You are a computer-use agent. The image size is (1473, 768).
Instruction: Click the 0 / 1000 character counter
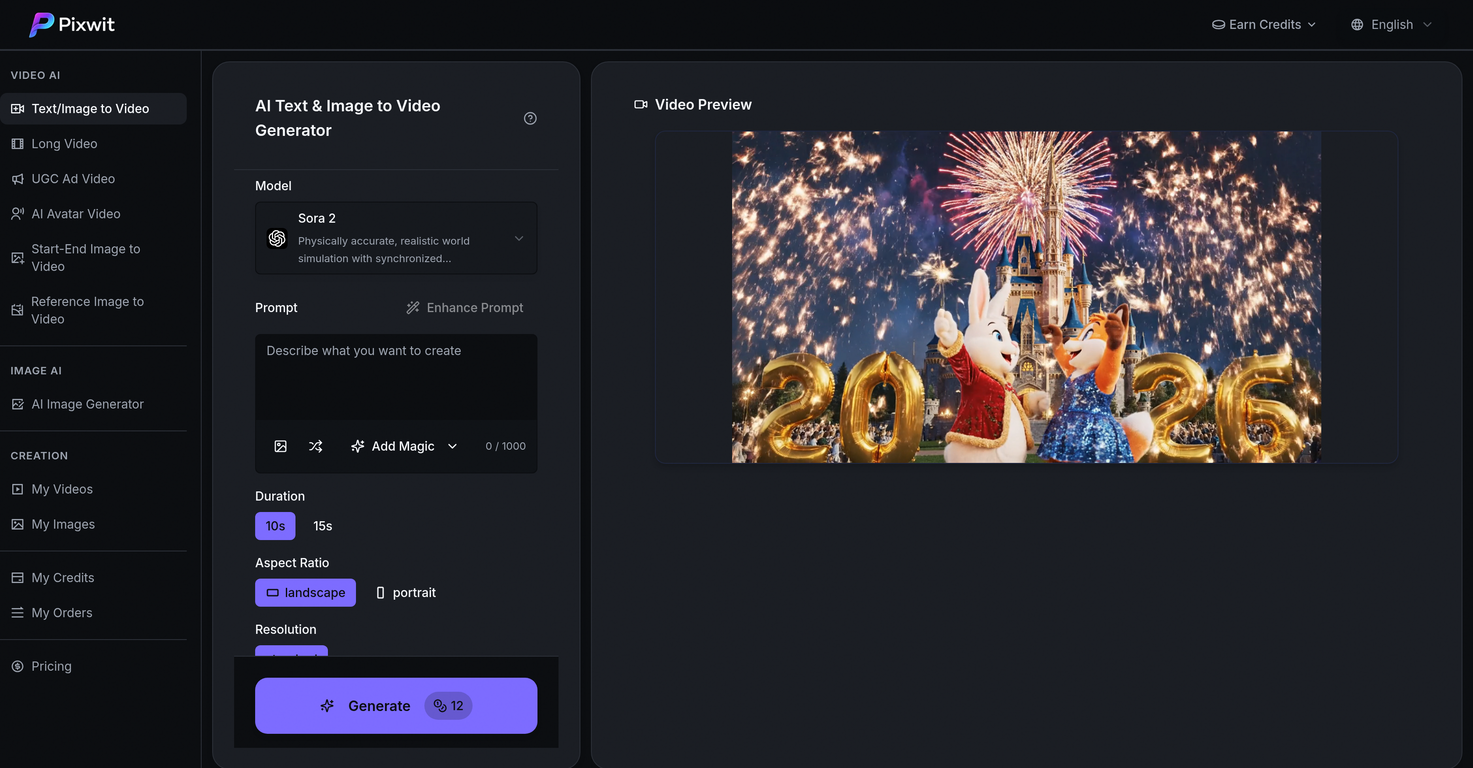(505, 446)
